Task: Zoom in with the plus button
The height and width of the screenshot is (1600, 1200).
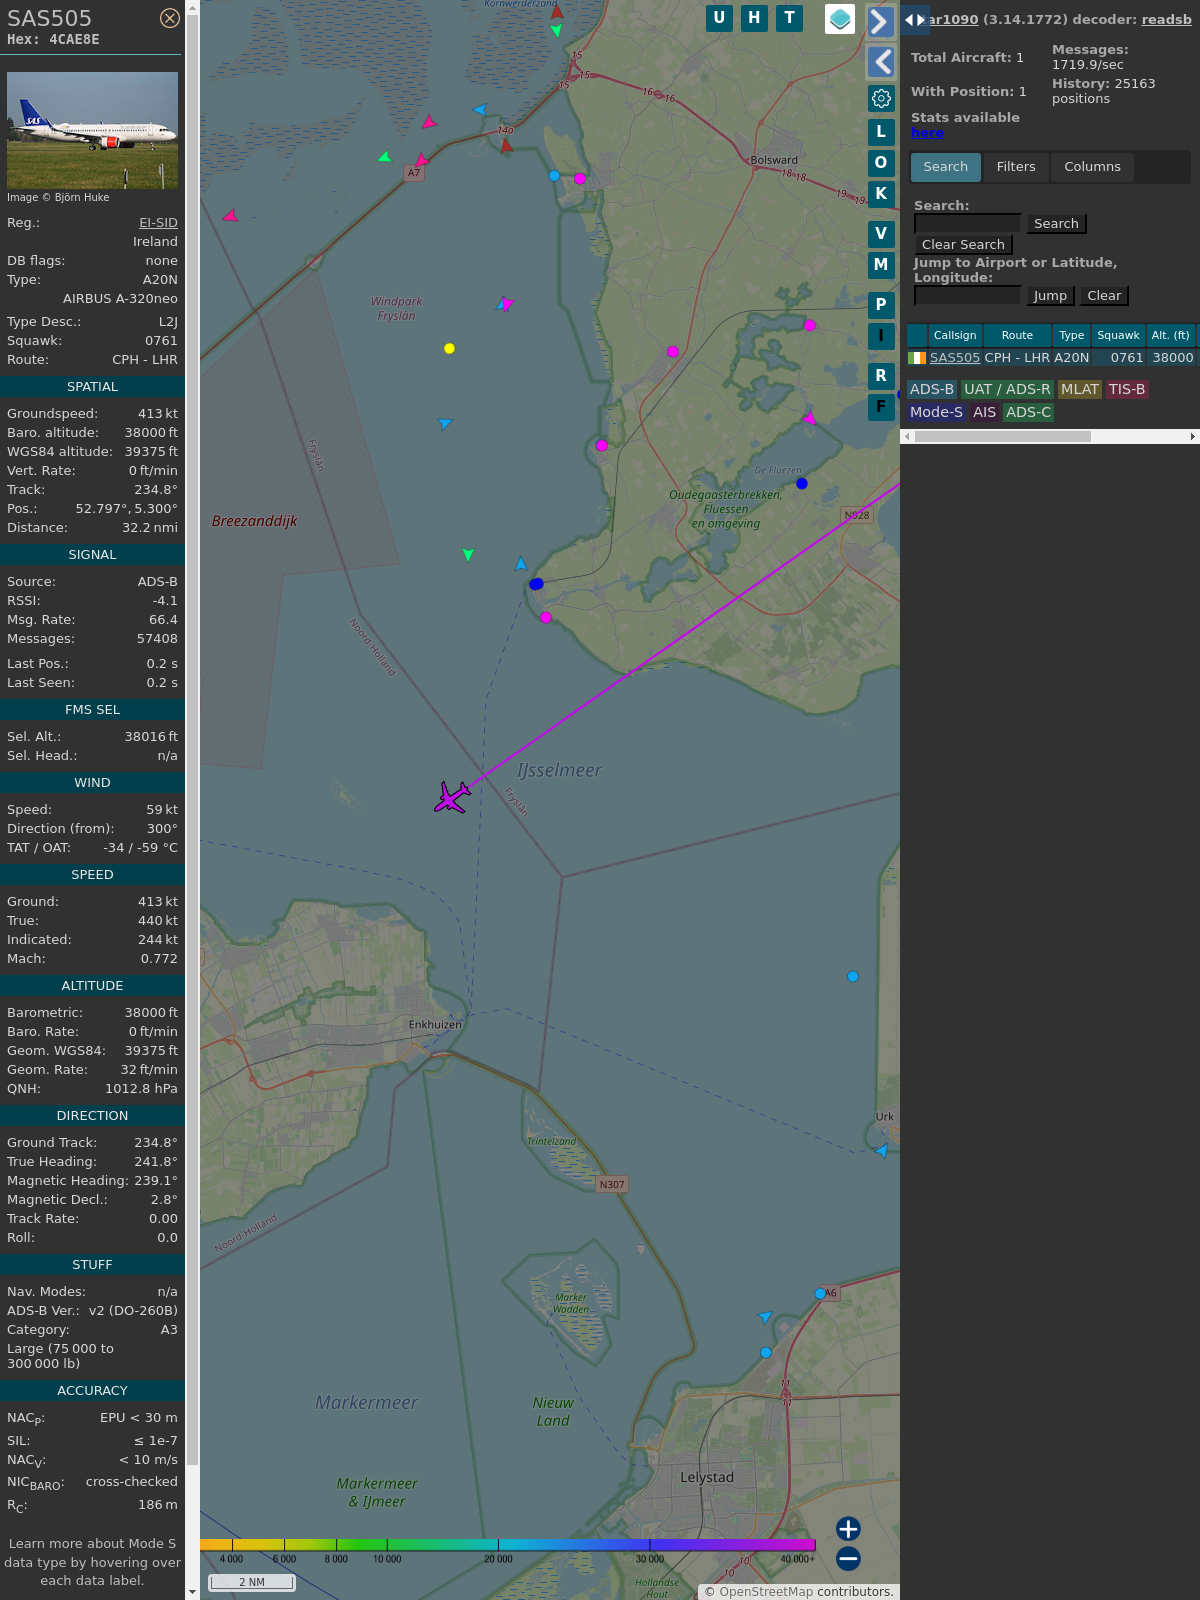Action: [848, 1529]
